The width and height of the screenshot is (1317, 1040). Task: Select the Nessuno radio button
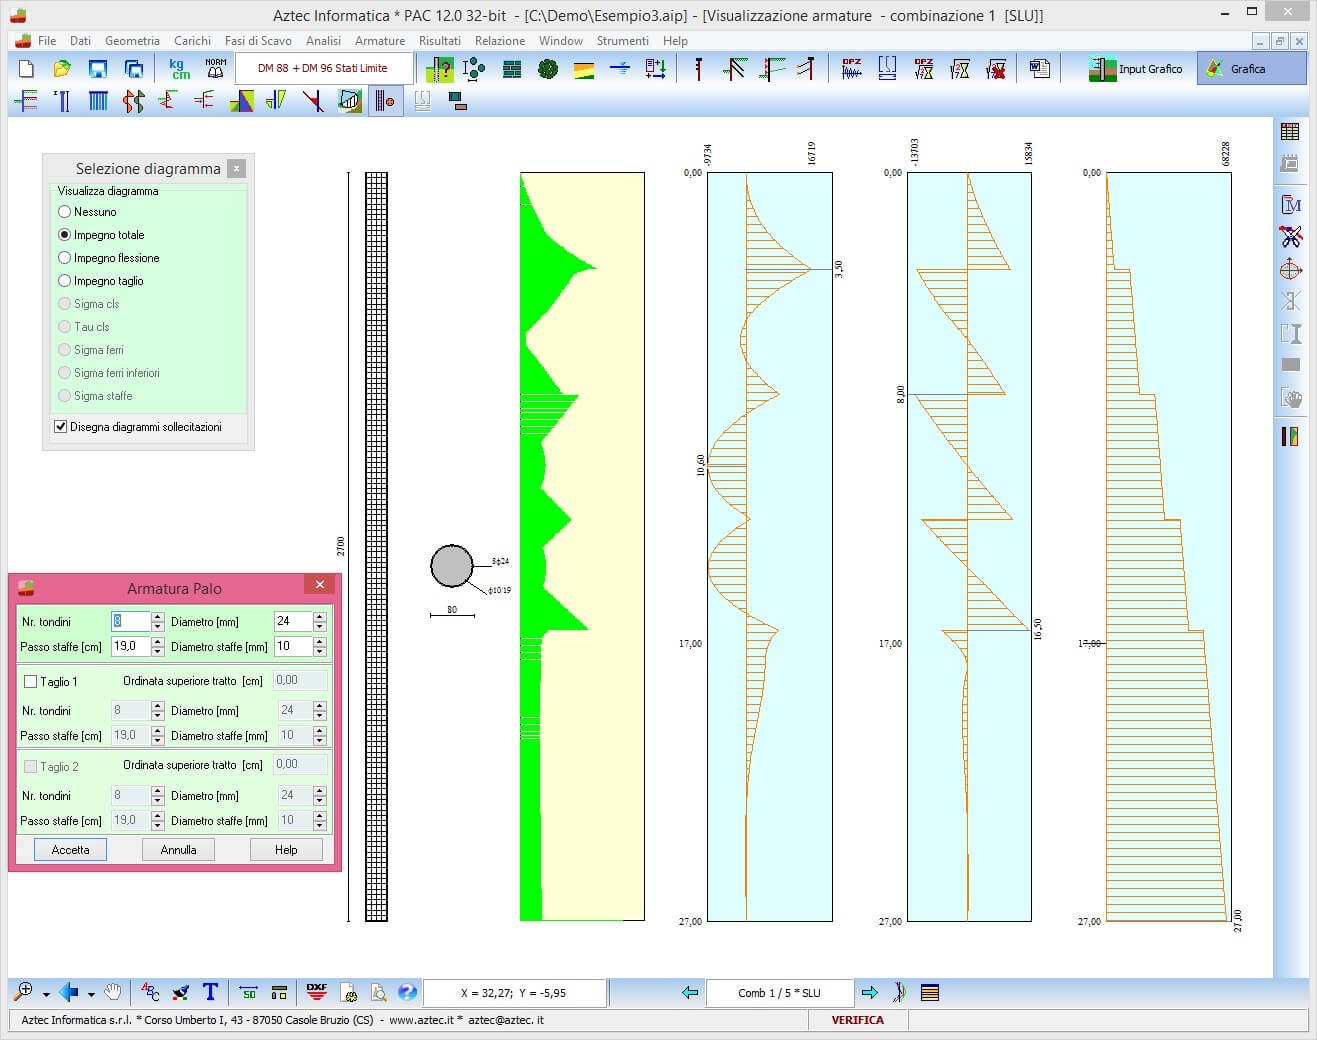(65, 212)
